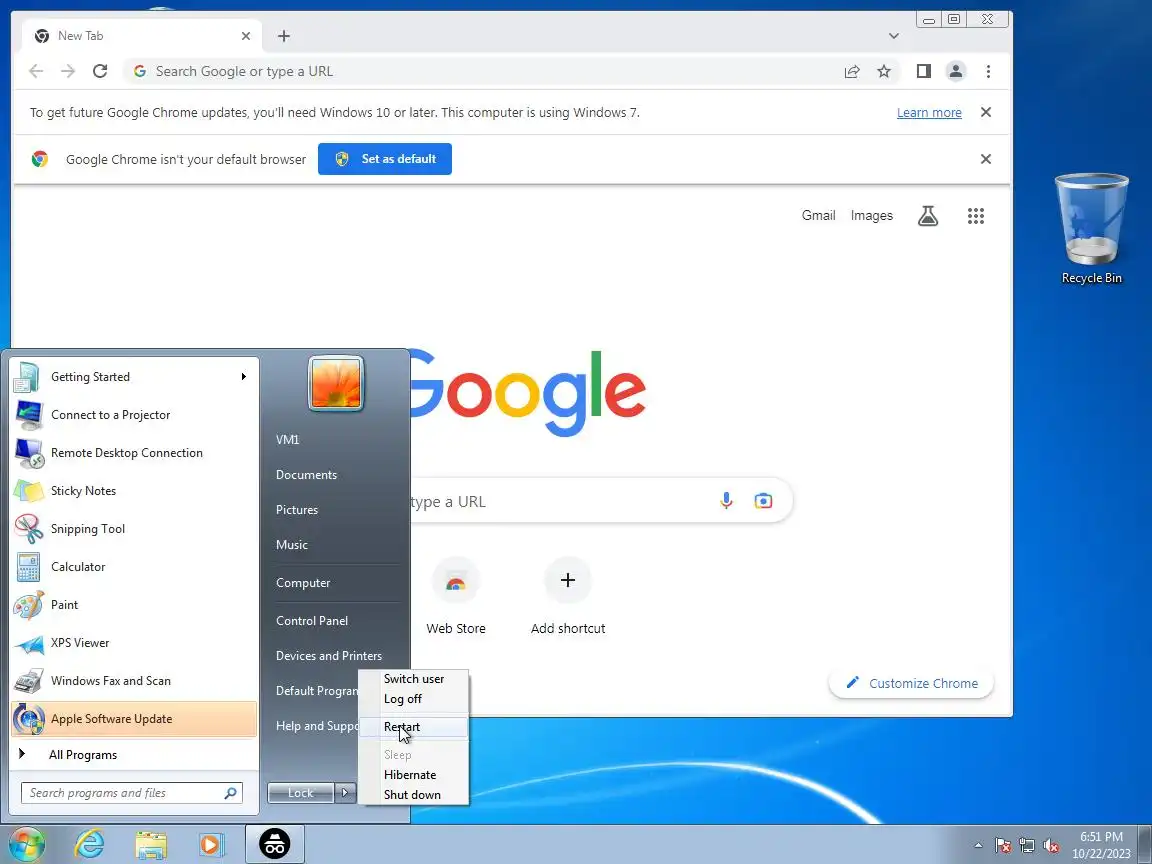Open Chrome profile avatar
The height and width of the screenshot is (864, 1152).
tap(956, 71)
